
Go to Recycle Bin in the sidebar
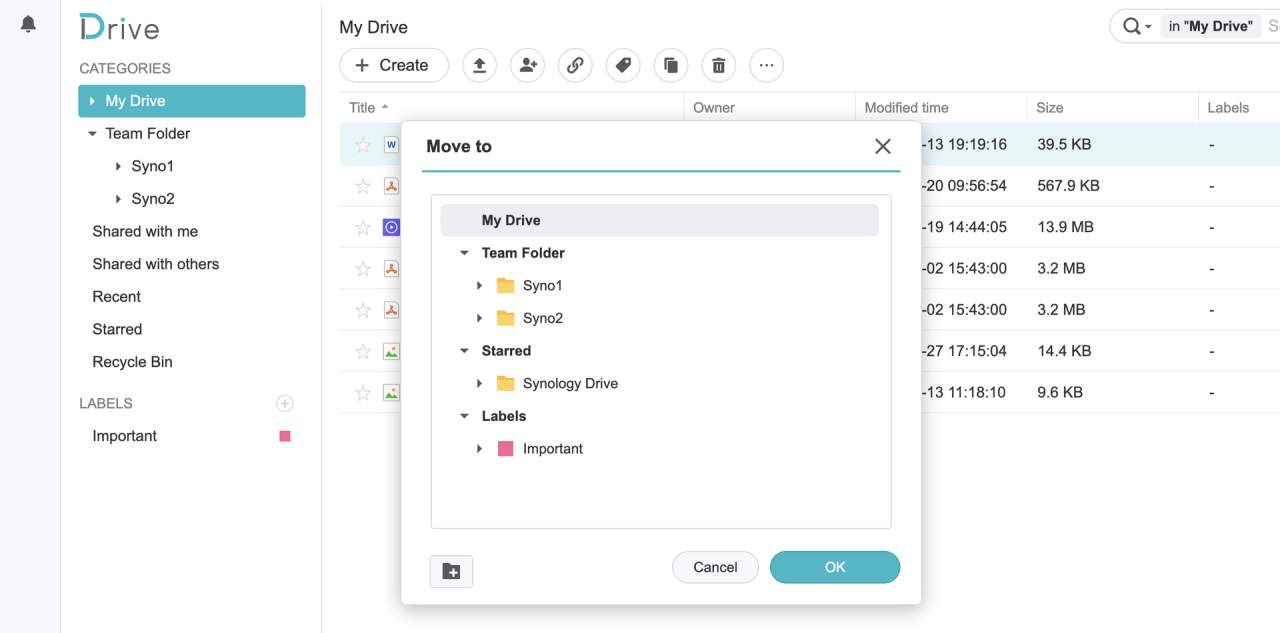[132, 362]
